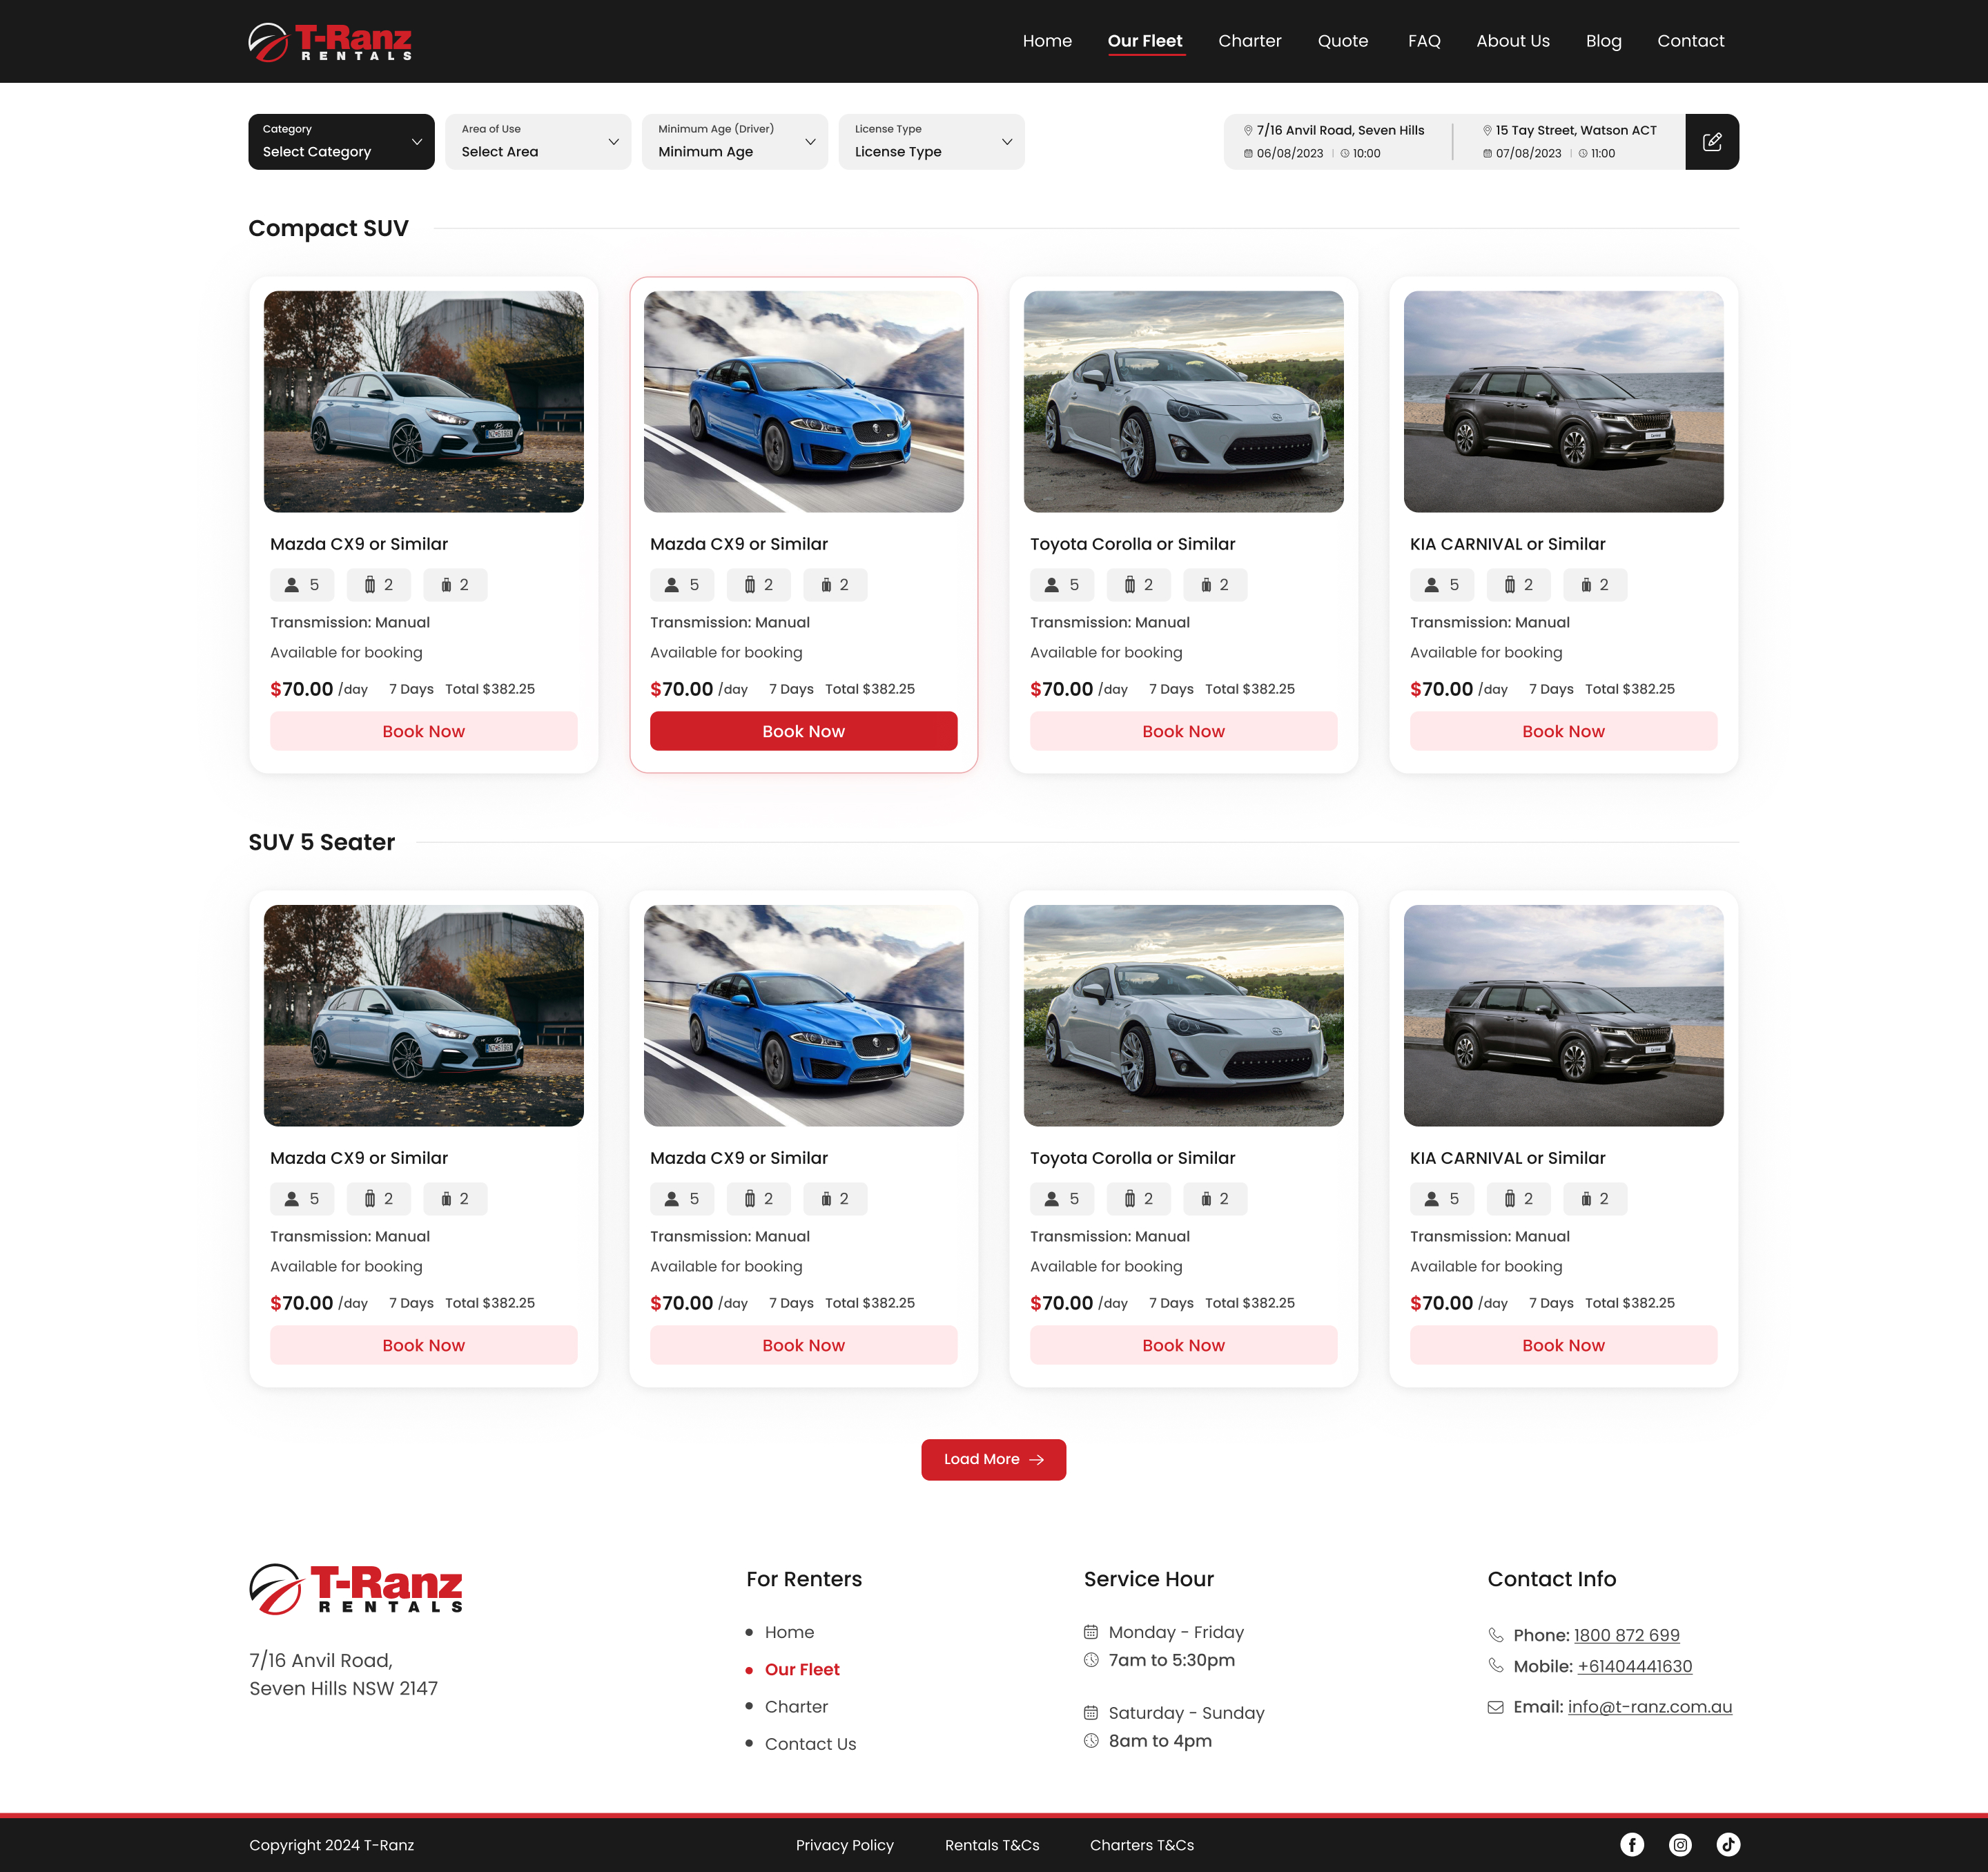Click the 7/16 Anvil Road, Seven Hills pickup text
Screen dimensions: 1988x1872
[x=1340, y=130]
